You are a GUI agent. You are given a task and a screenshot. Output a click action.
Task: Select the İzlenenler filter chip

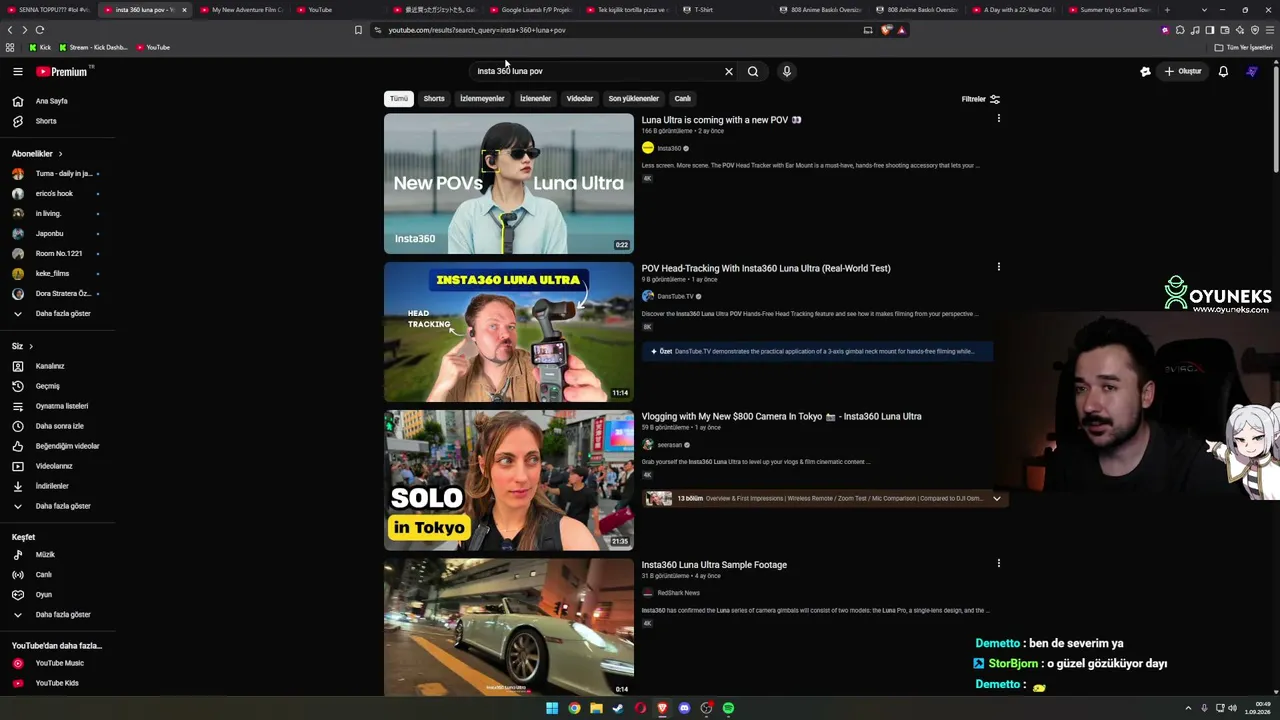click(x=535, y=99)
